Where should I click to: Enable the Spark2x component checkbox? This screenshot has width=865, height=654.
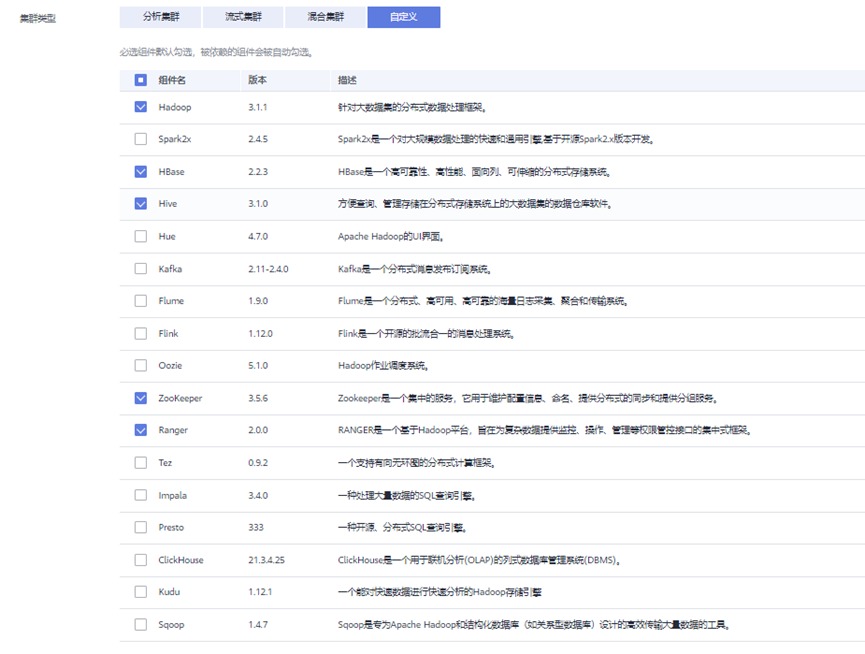point(141,139)
